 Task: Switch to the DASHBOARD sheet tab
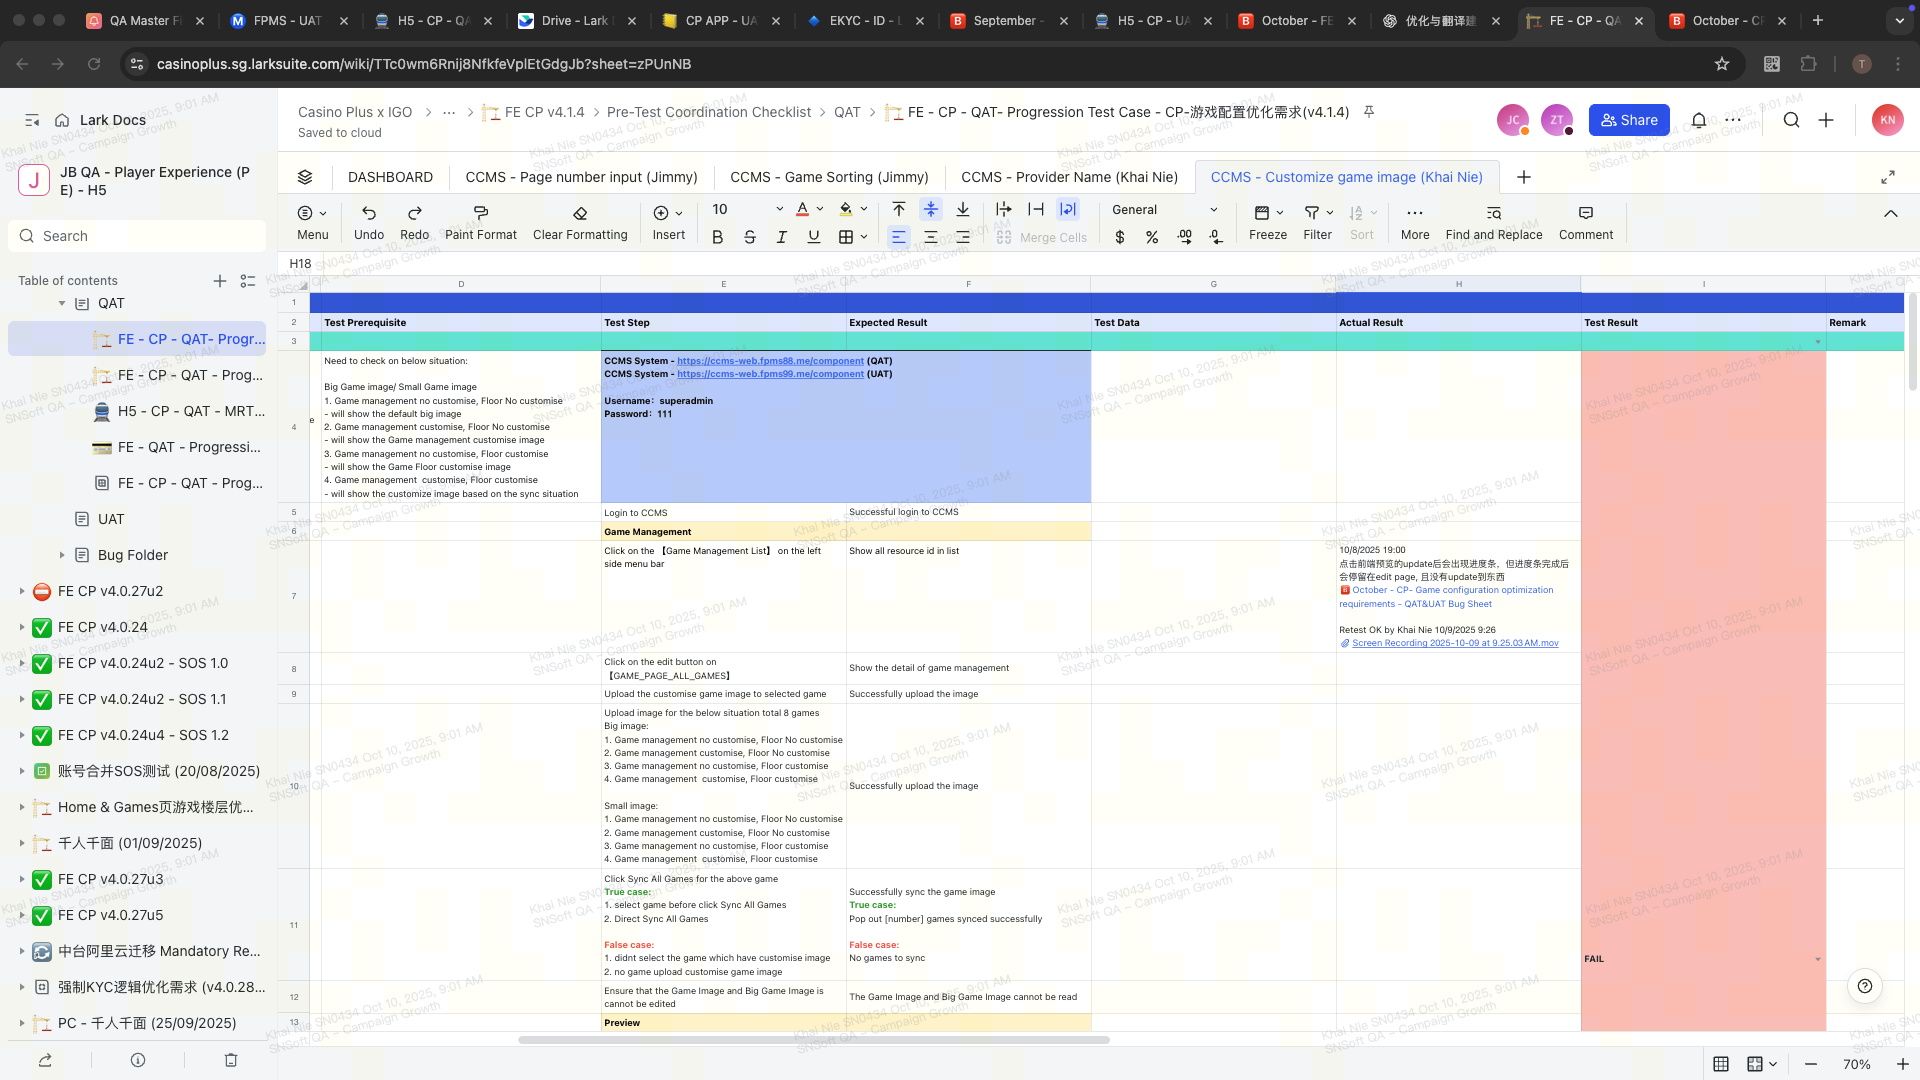(390, 177)
